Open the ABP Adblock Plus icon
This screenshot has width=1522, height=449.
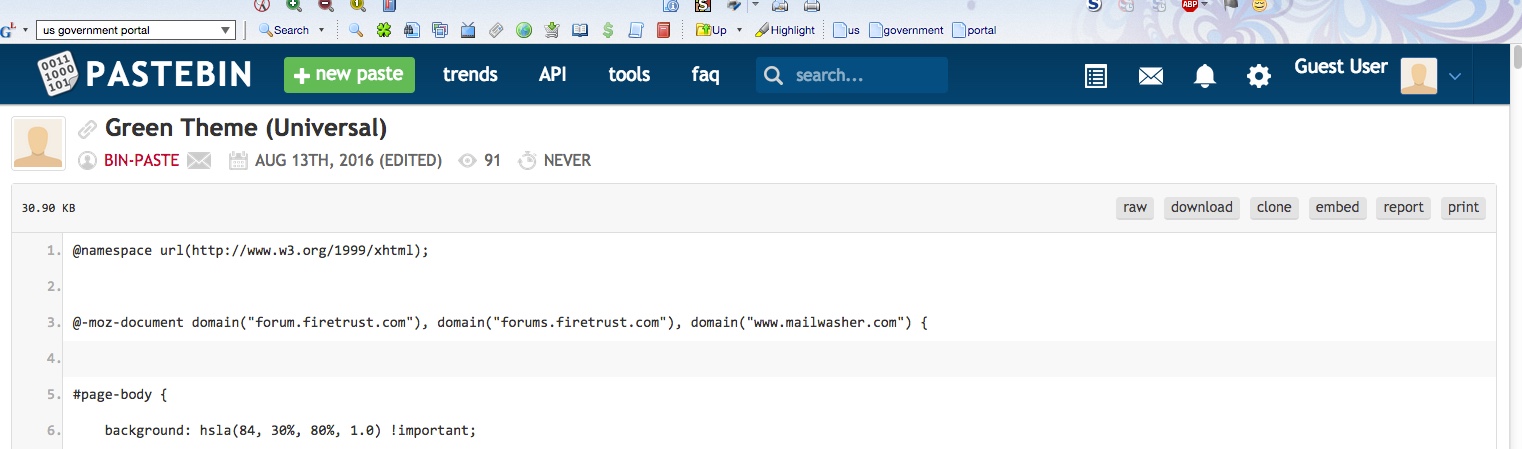(1190, 5)
